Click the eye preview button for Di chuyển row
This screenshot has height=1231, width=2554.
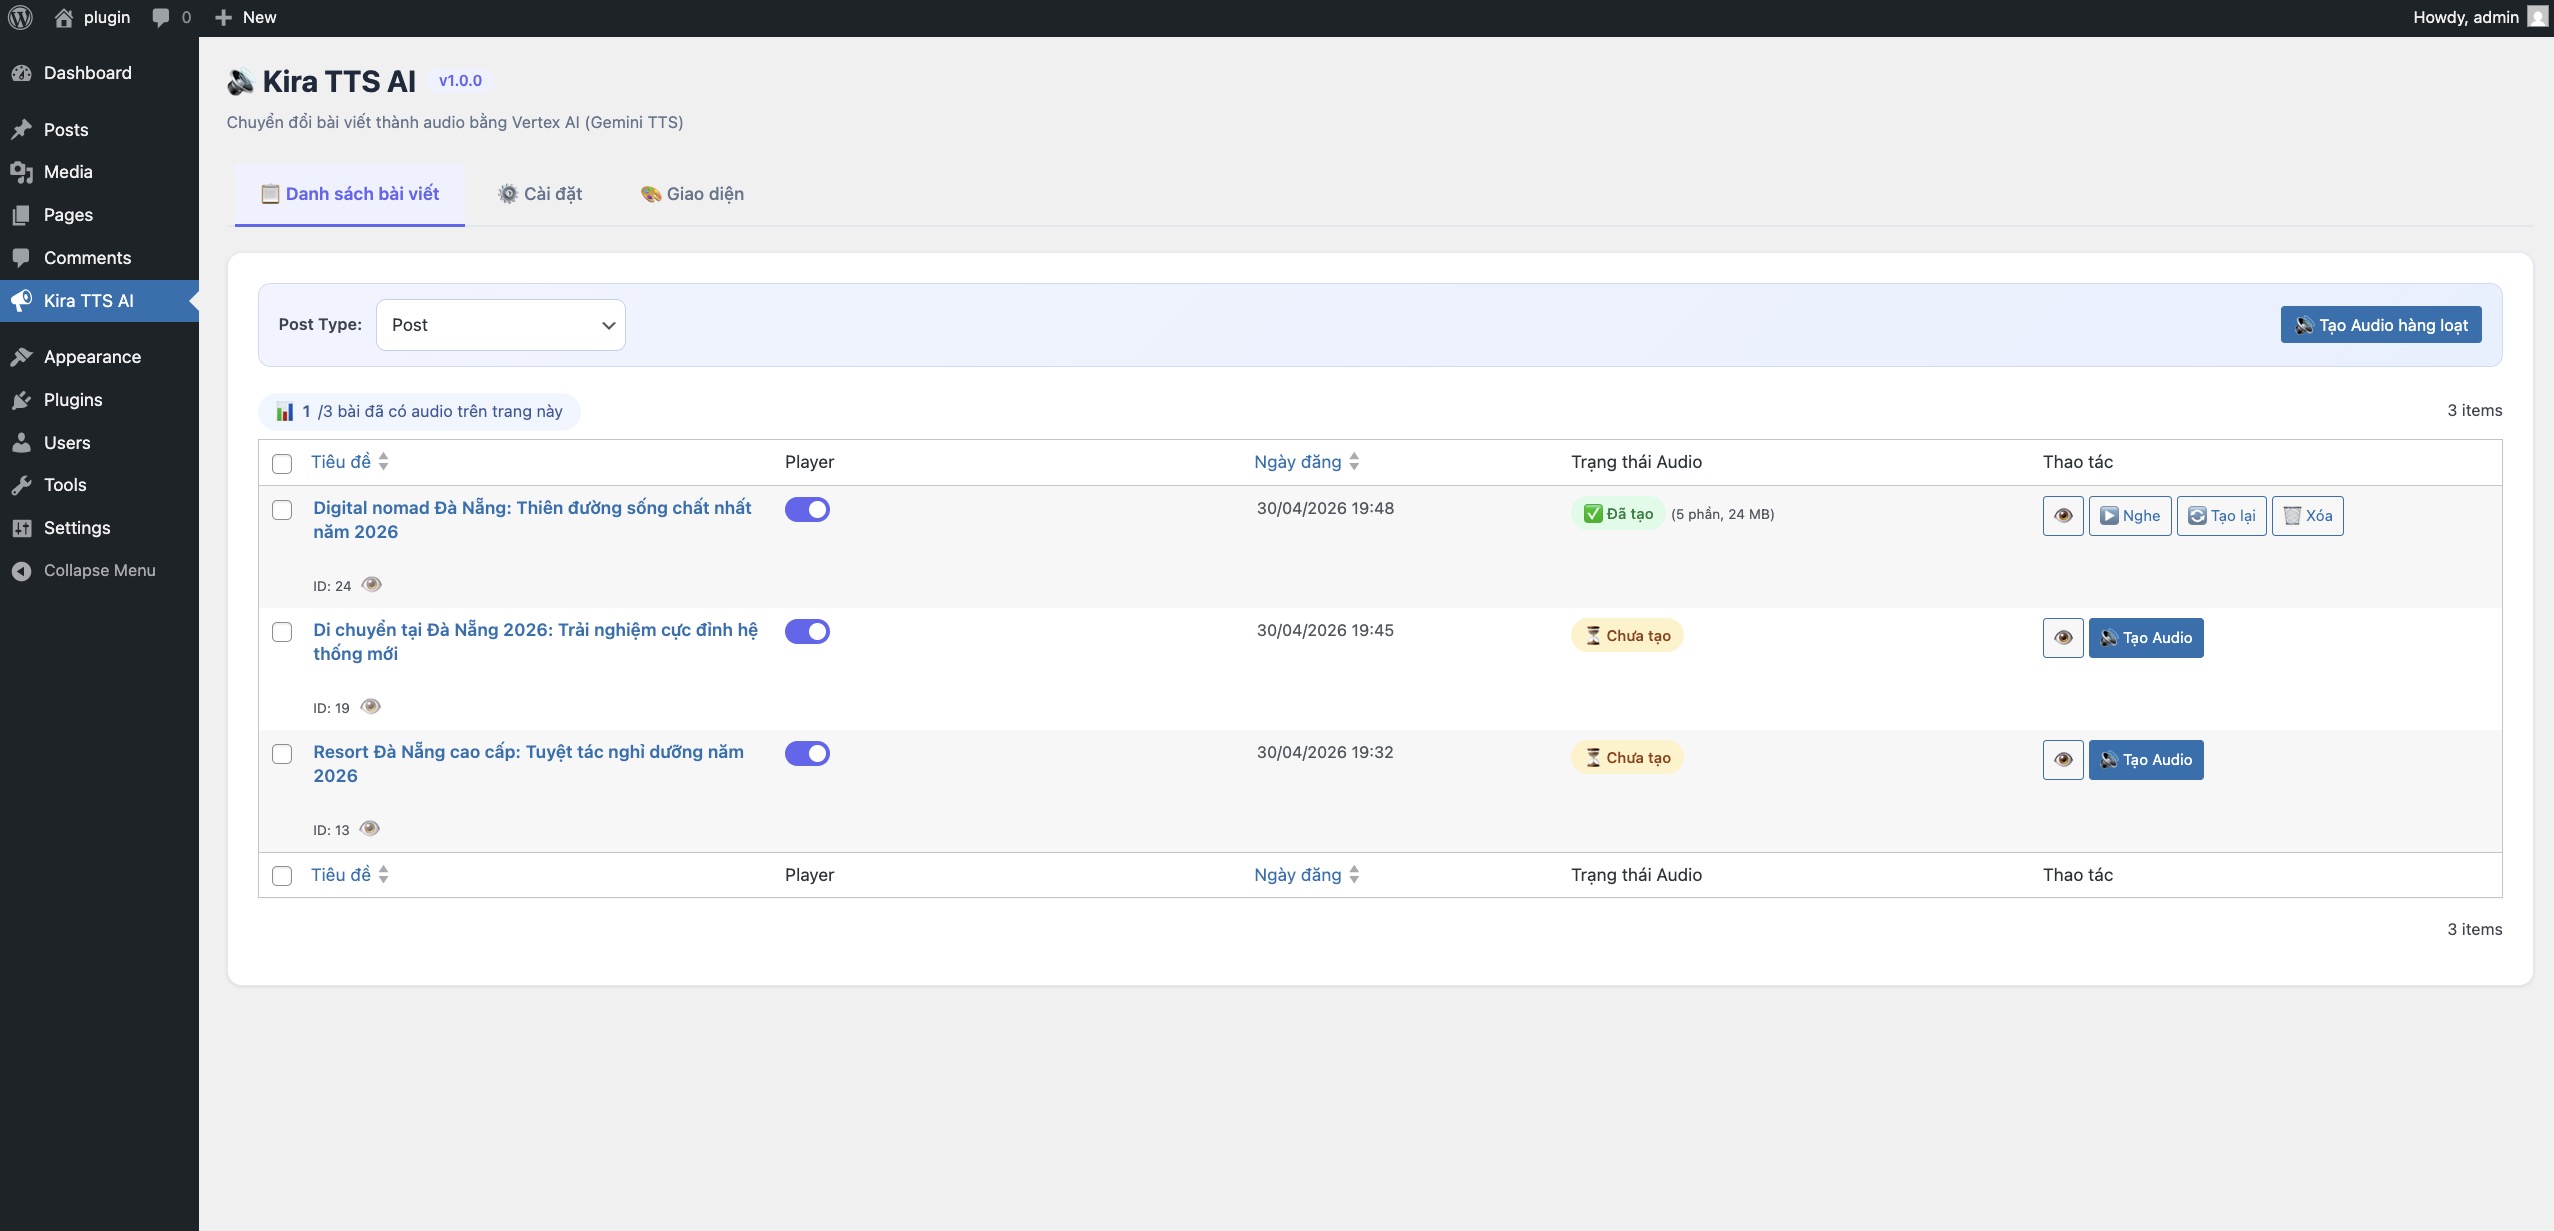click(2062, 638)
